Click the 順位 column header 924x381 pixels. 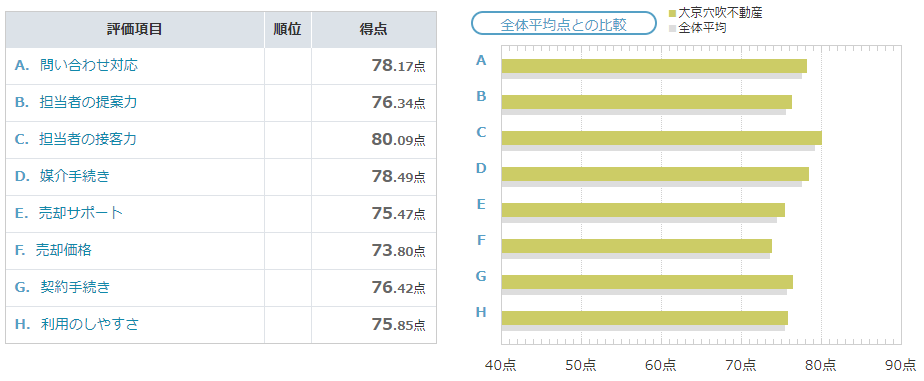[288, 29]
